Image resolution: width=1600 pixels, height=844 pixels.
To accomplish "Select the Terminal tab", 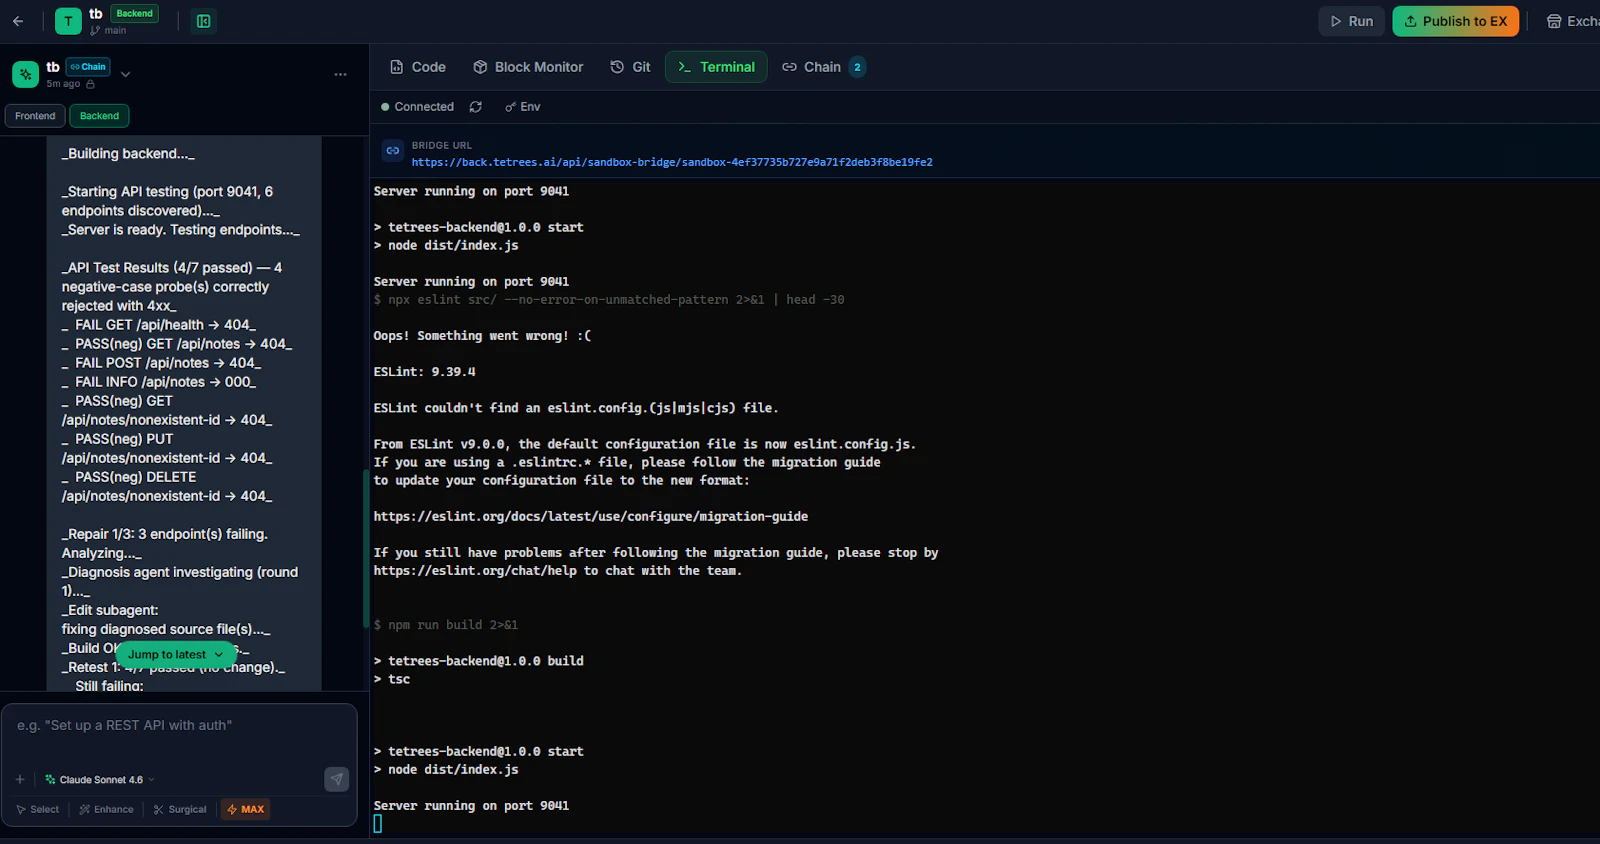I will tap(716, 67).
